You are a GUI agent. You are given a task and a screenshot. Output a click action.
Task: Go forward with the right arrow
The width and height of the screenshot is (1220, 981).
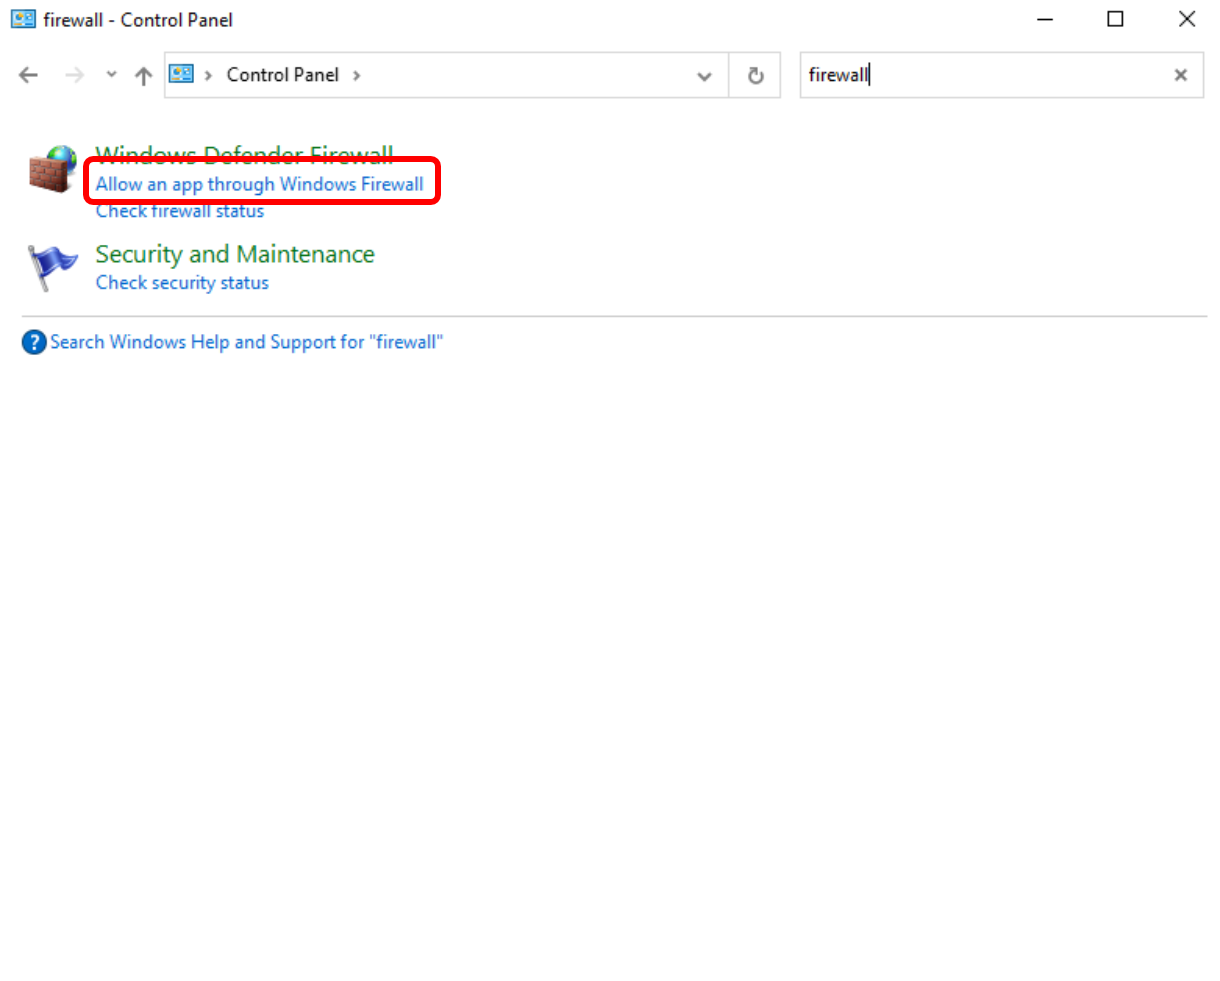(x=75, y=75)
